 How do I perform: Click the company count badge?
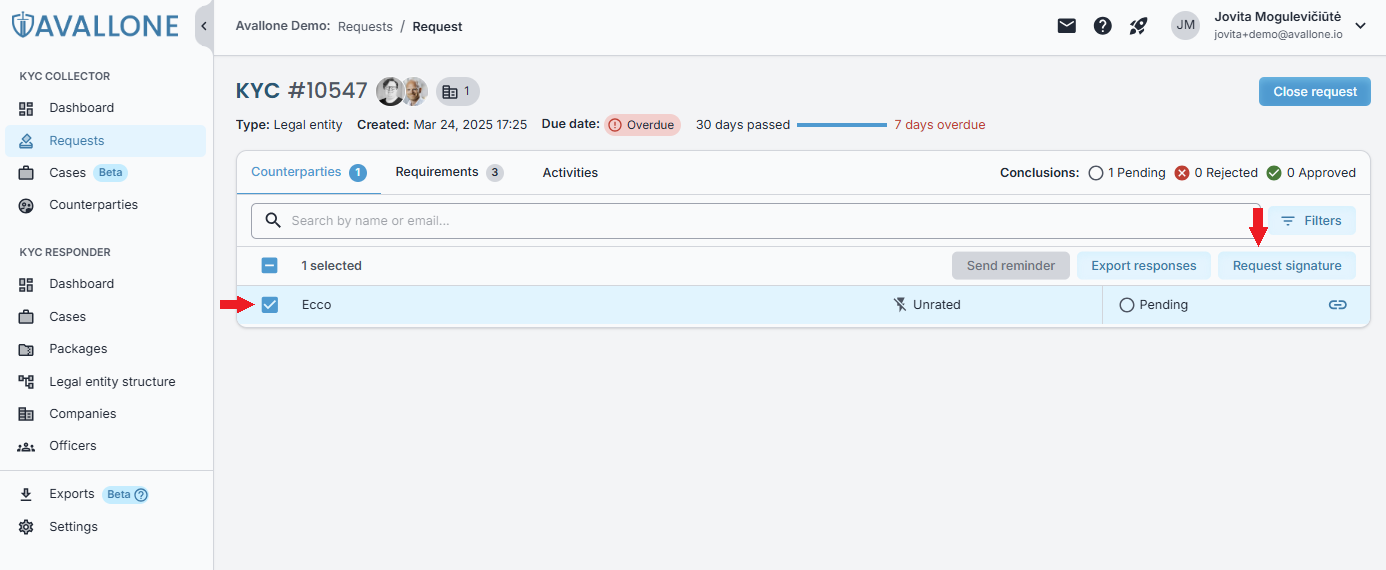point(458,91)
